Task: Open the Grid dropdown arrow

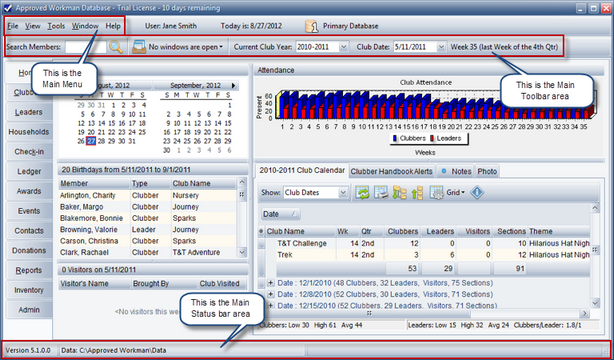Action: (x=463, y=193)
